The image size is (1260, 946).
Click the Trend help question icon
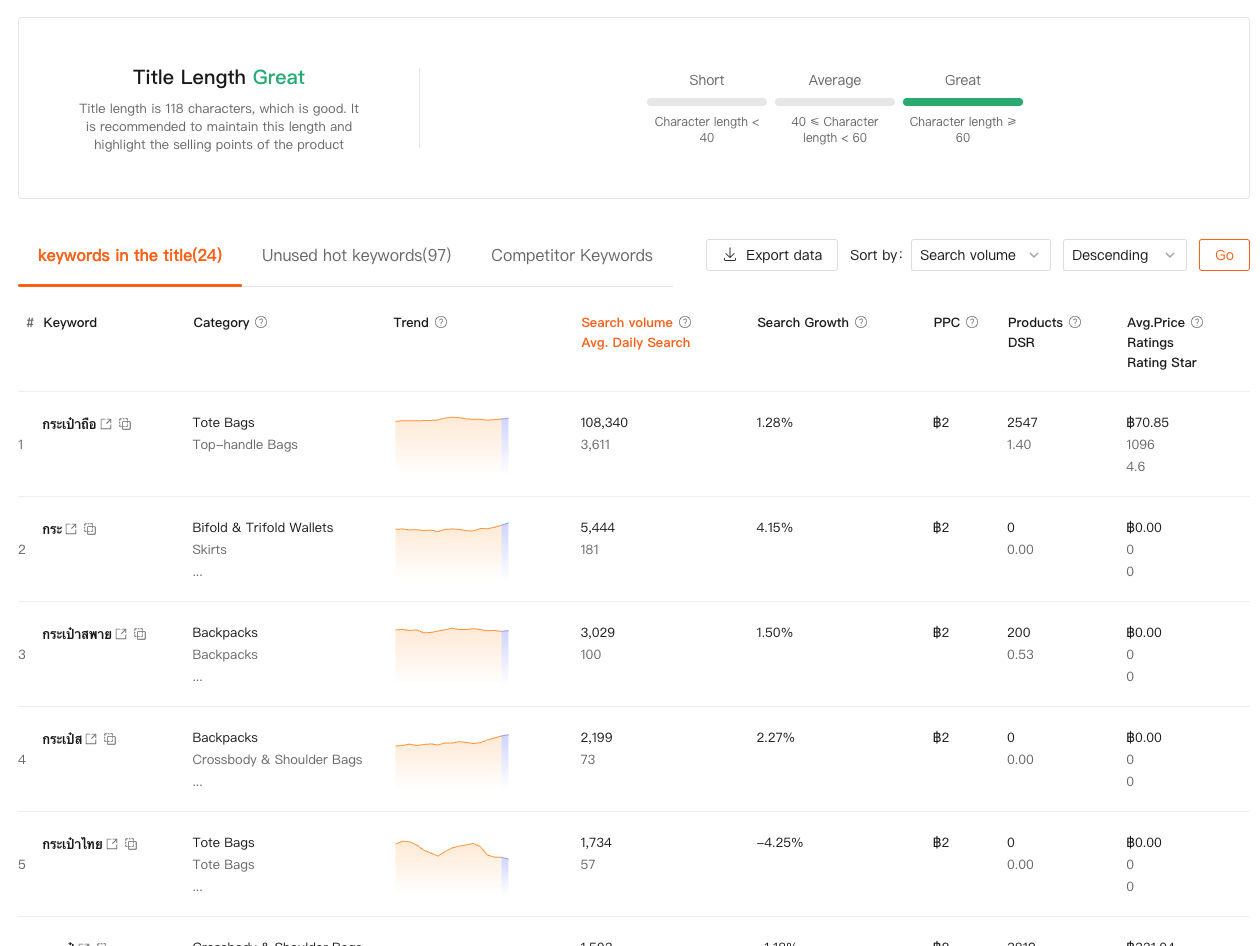[441, 323]
